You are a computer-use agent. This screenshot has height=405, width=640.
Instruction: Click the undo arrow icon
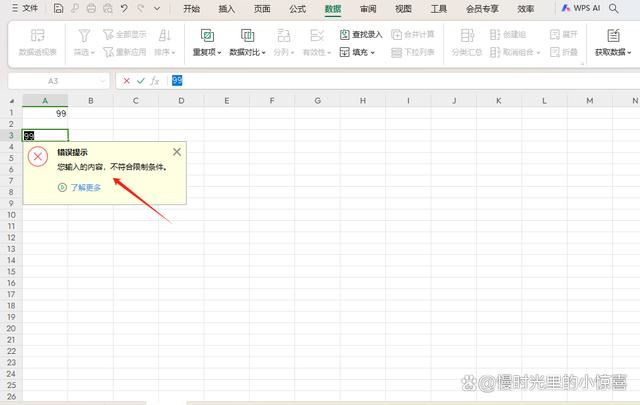[x=123, y=8]
